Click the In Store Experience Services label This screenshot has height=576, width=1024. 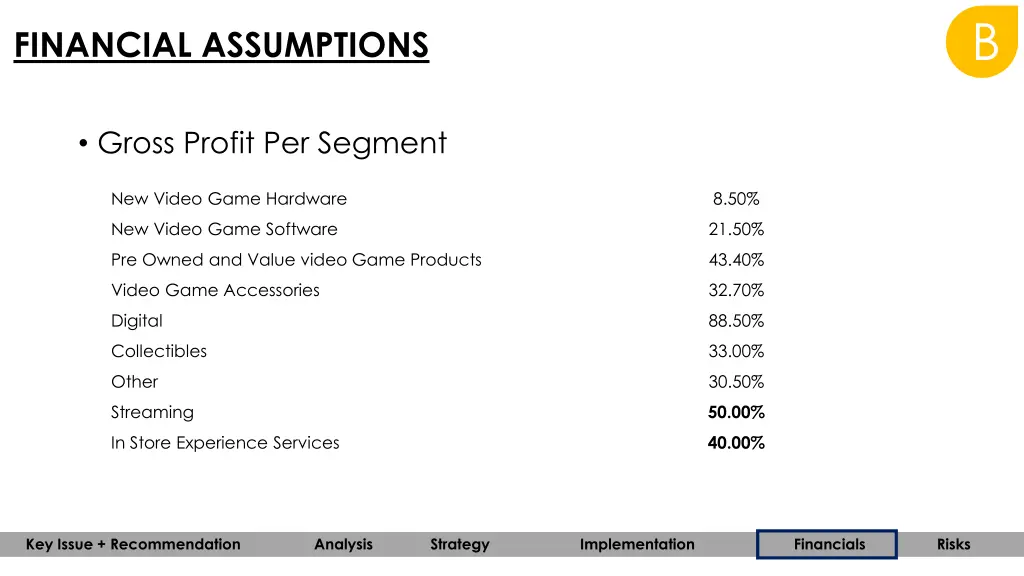click(225, 443)
